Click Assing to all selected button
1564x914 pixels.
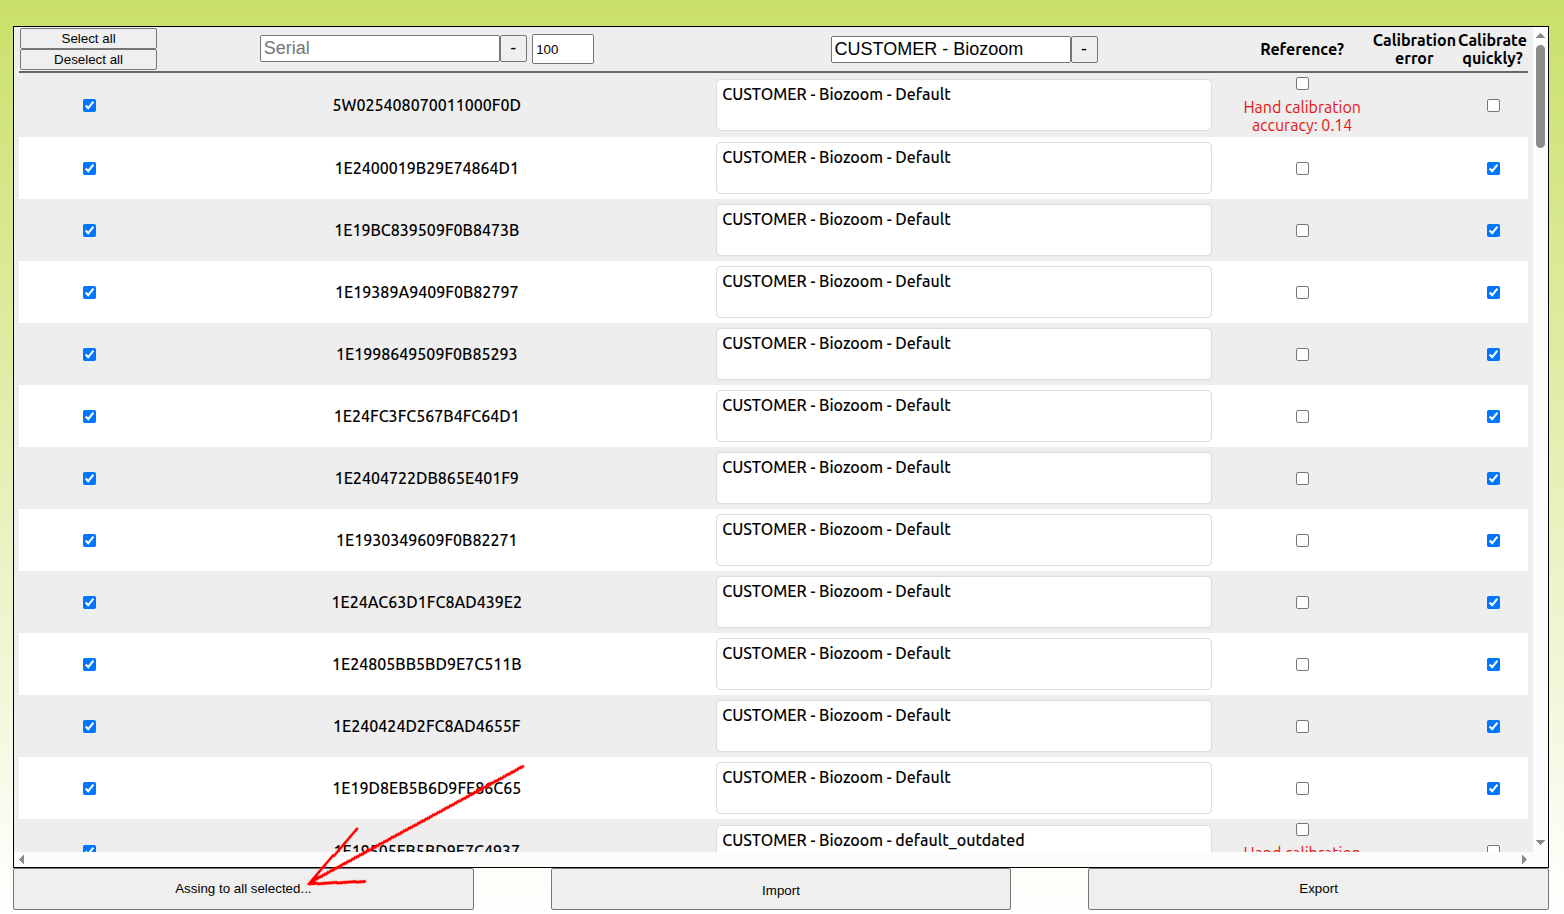[243, 889]
